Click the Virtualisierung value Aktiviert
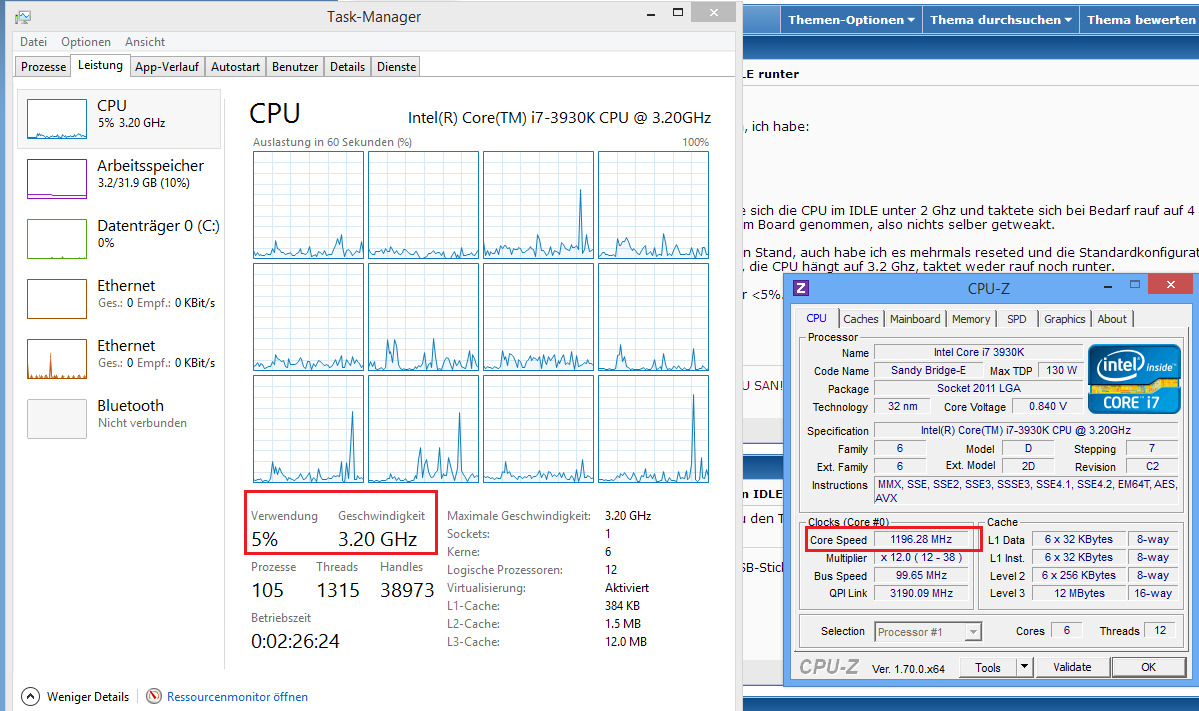 [x=626, y=588]
